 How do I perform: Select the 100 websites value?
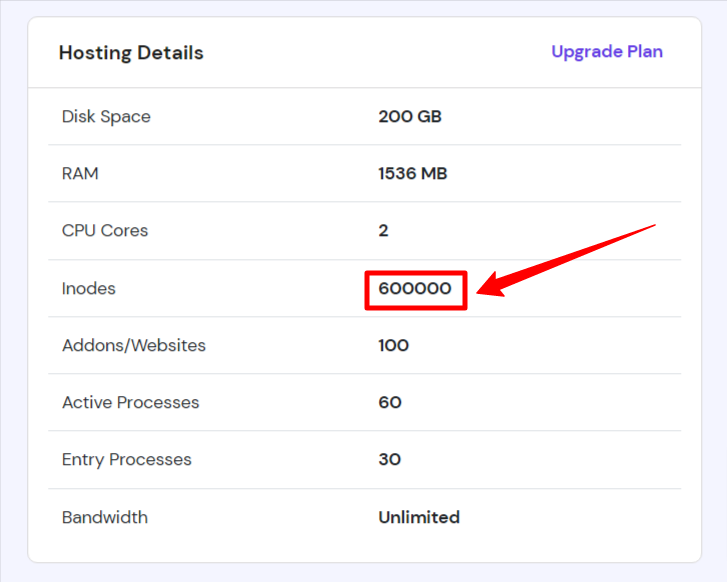[x=394, y=345]
